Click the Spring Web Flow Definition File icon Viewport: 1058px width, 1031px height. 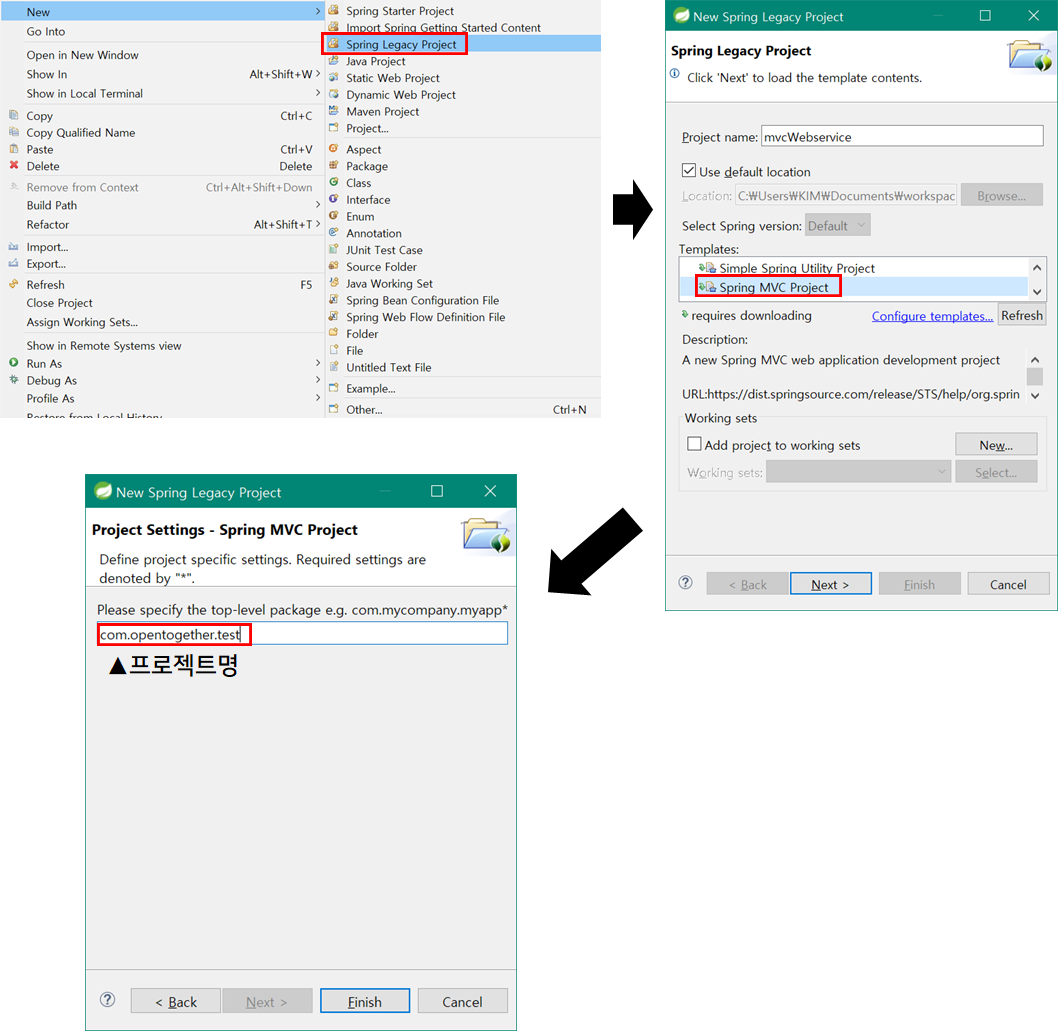(x=333, y=316)
